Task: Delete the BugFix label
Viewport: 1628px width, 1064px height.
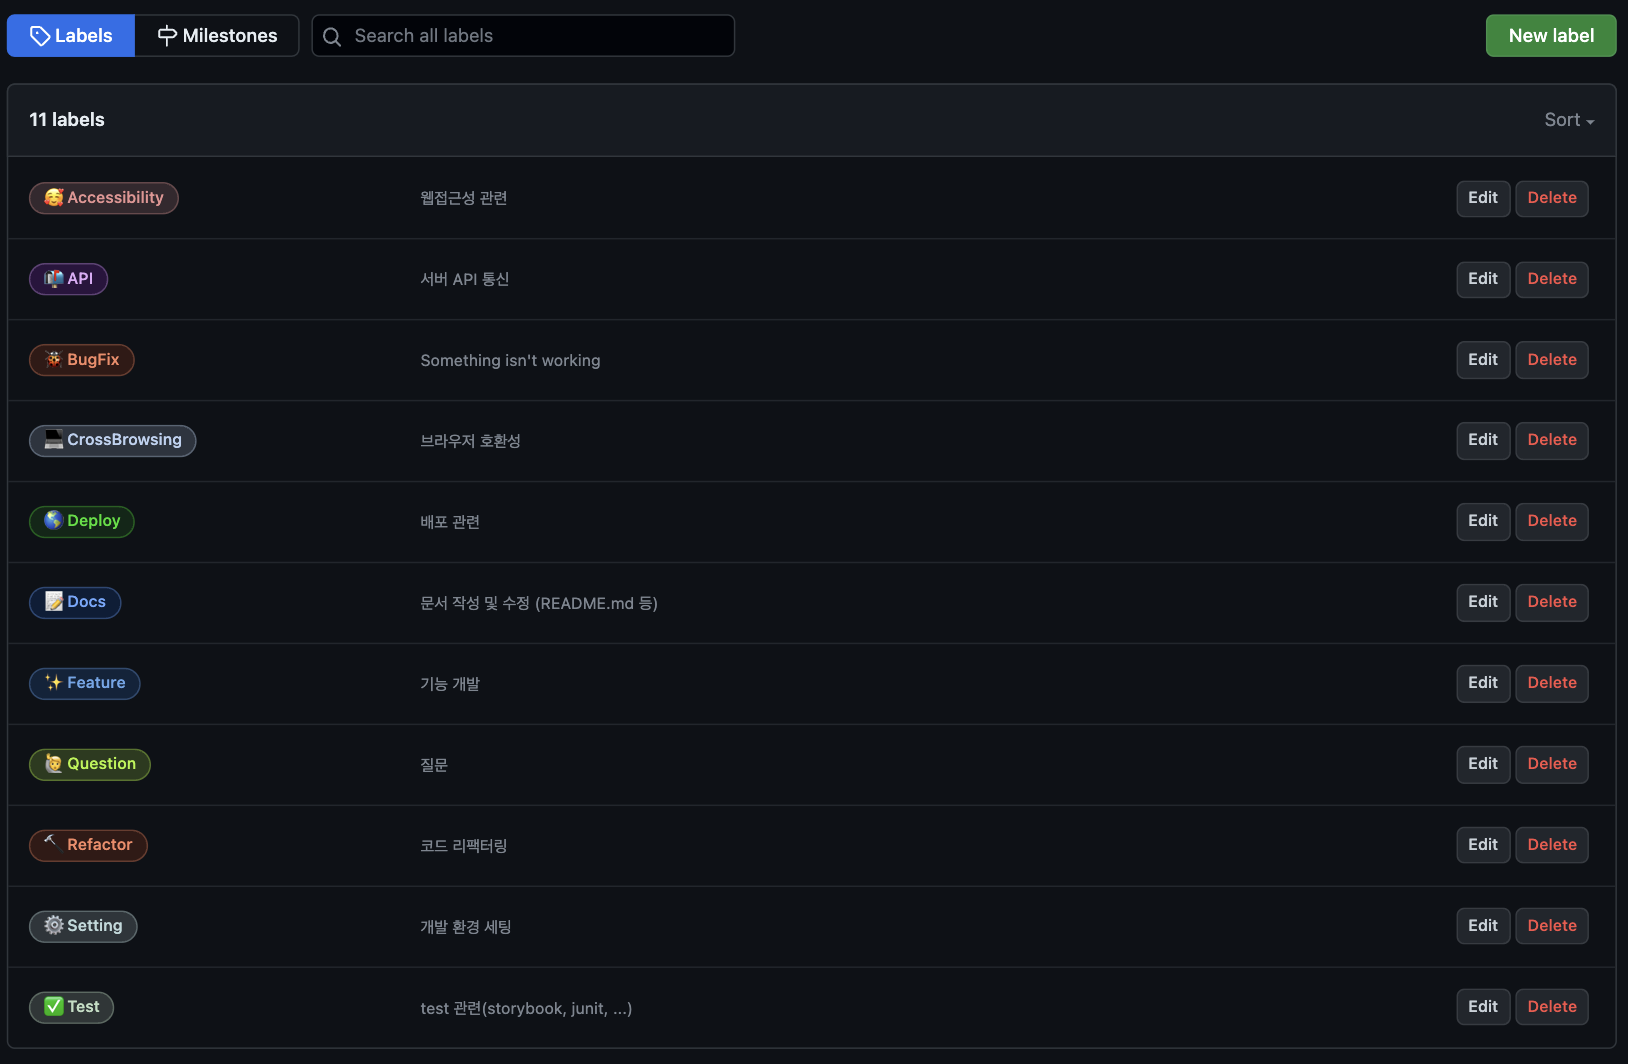Action: 1551,360
